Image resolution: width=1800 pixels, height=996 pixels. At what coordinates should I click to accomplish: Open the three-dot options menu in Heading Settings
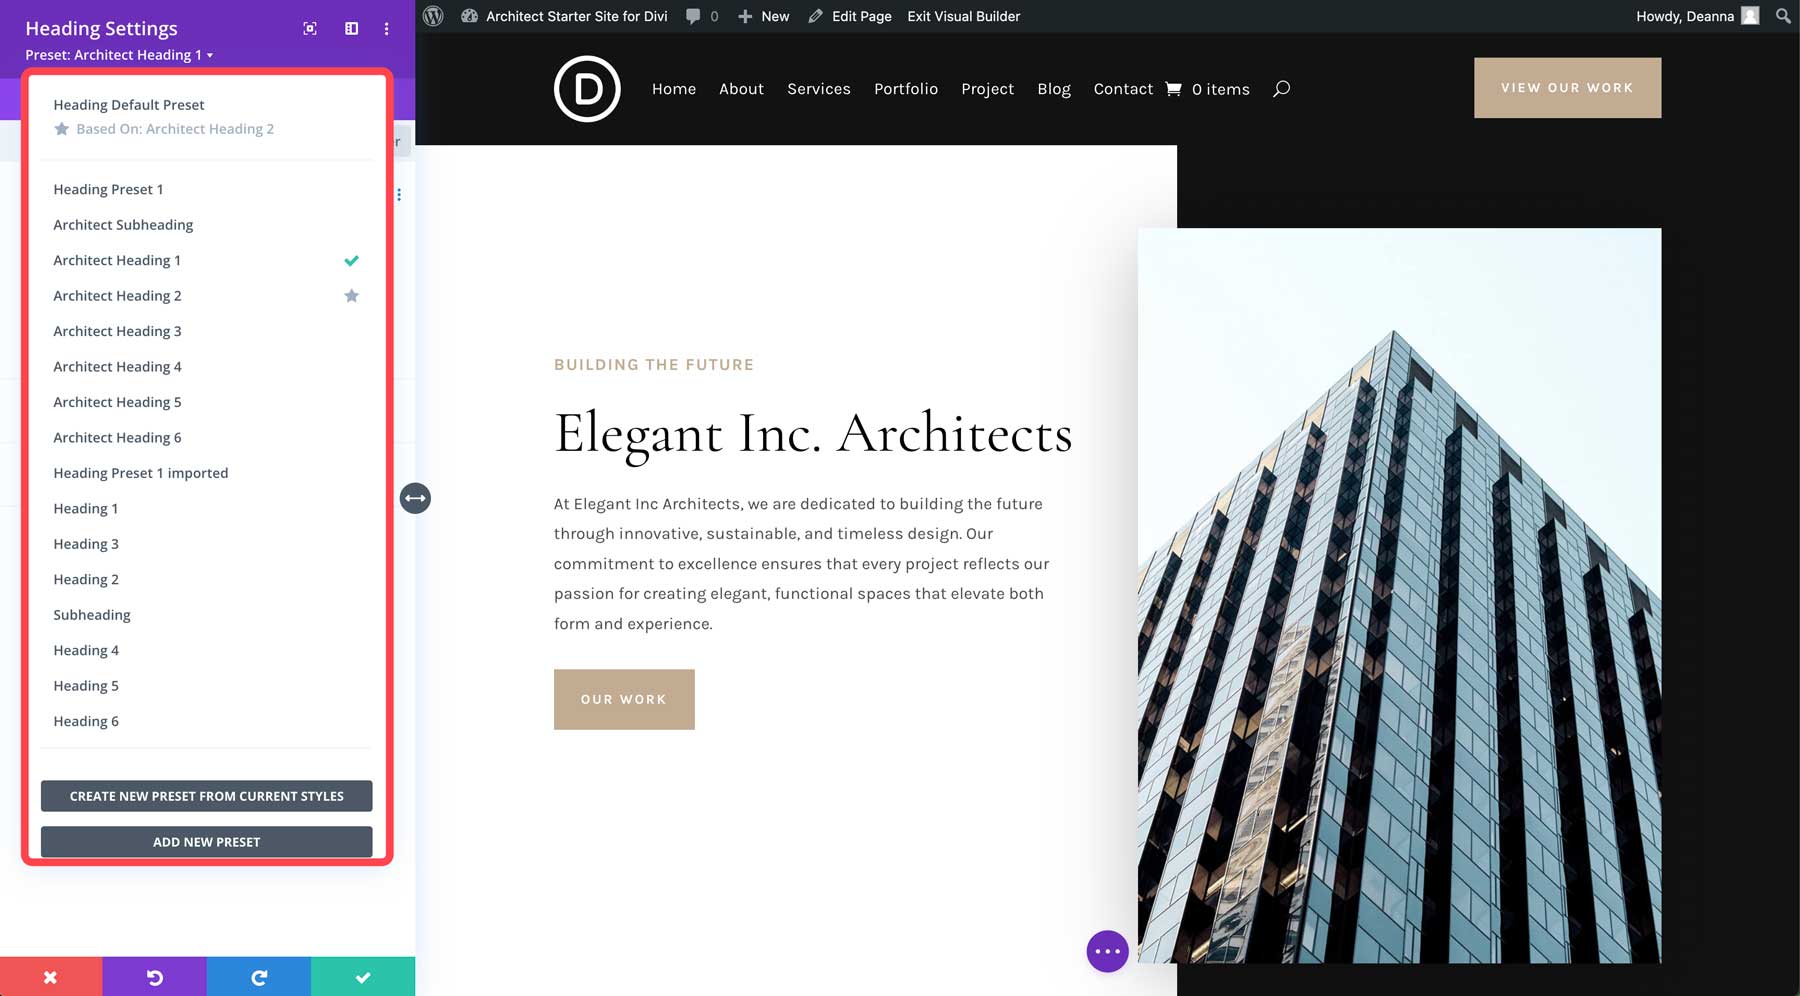coord(386,29)
